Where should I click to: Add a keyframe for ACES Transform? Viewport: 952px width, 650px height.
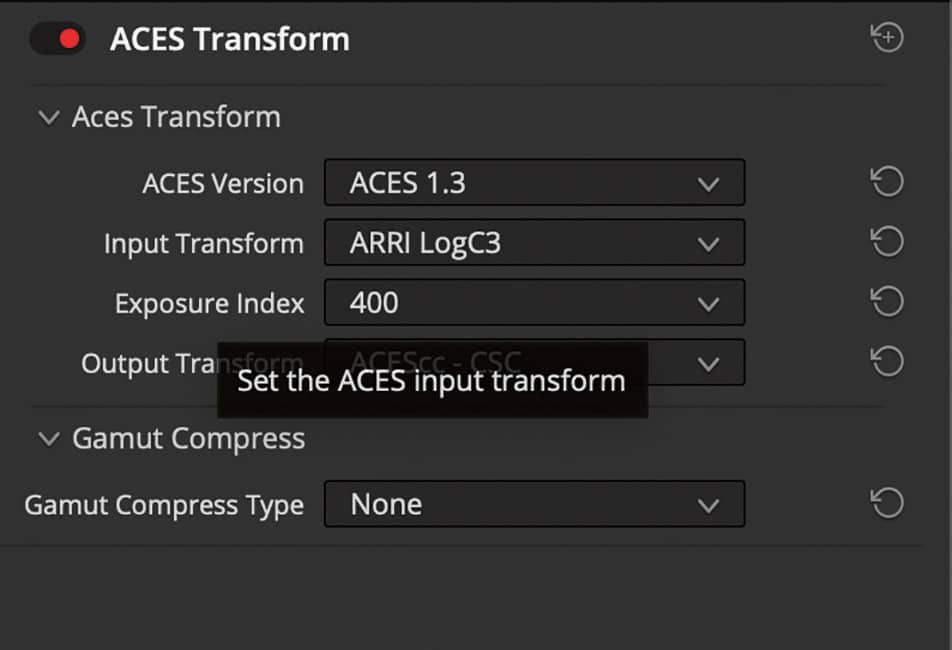click(x=886, y=37)
